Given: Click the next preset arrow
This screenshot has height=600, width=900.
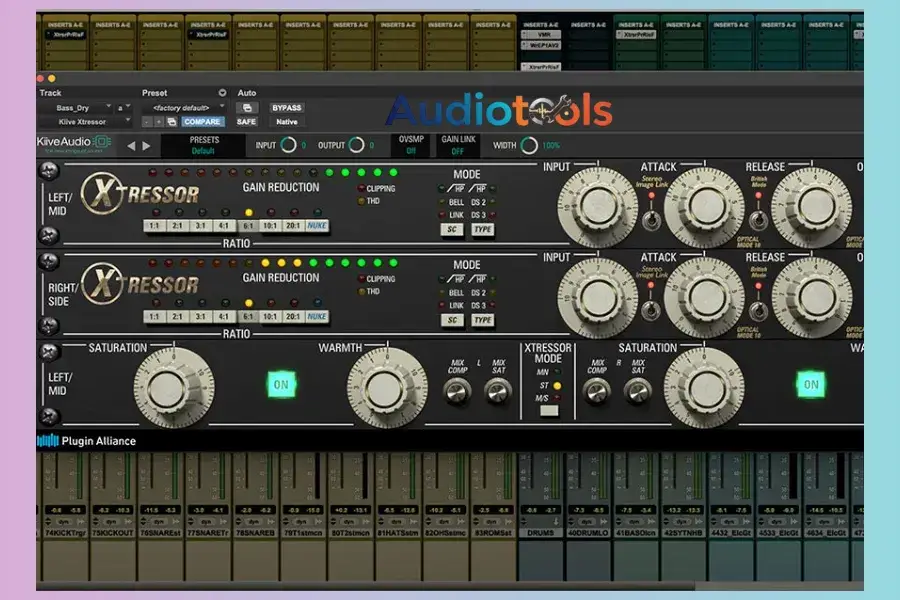Looking at the screenshot, I should (x=148, y=145).
